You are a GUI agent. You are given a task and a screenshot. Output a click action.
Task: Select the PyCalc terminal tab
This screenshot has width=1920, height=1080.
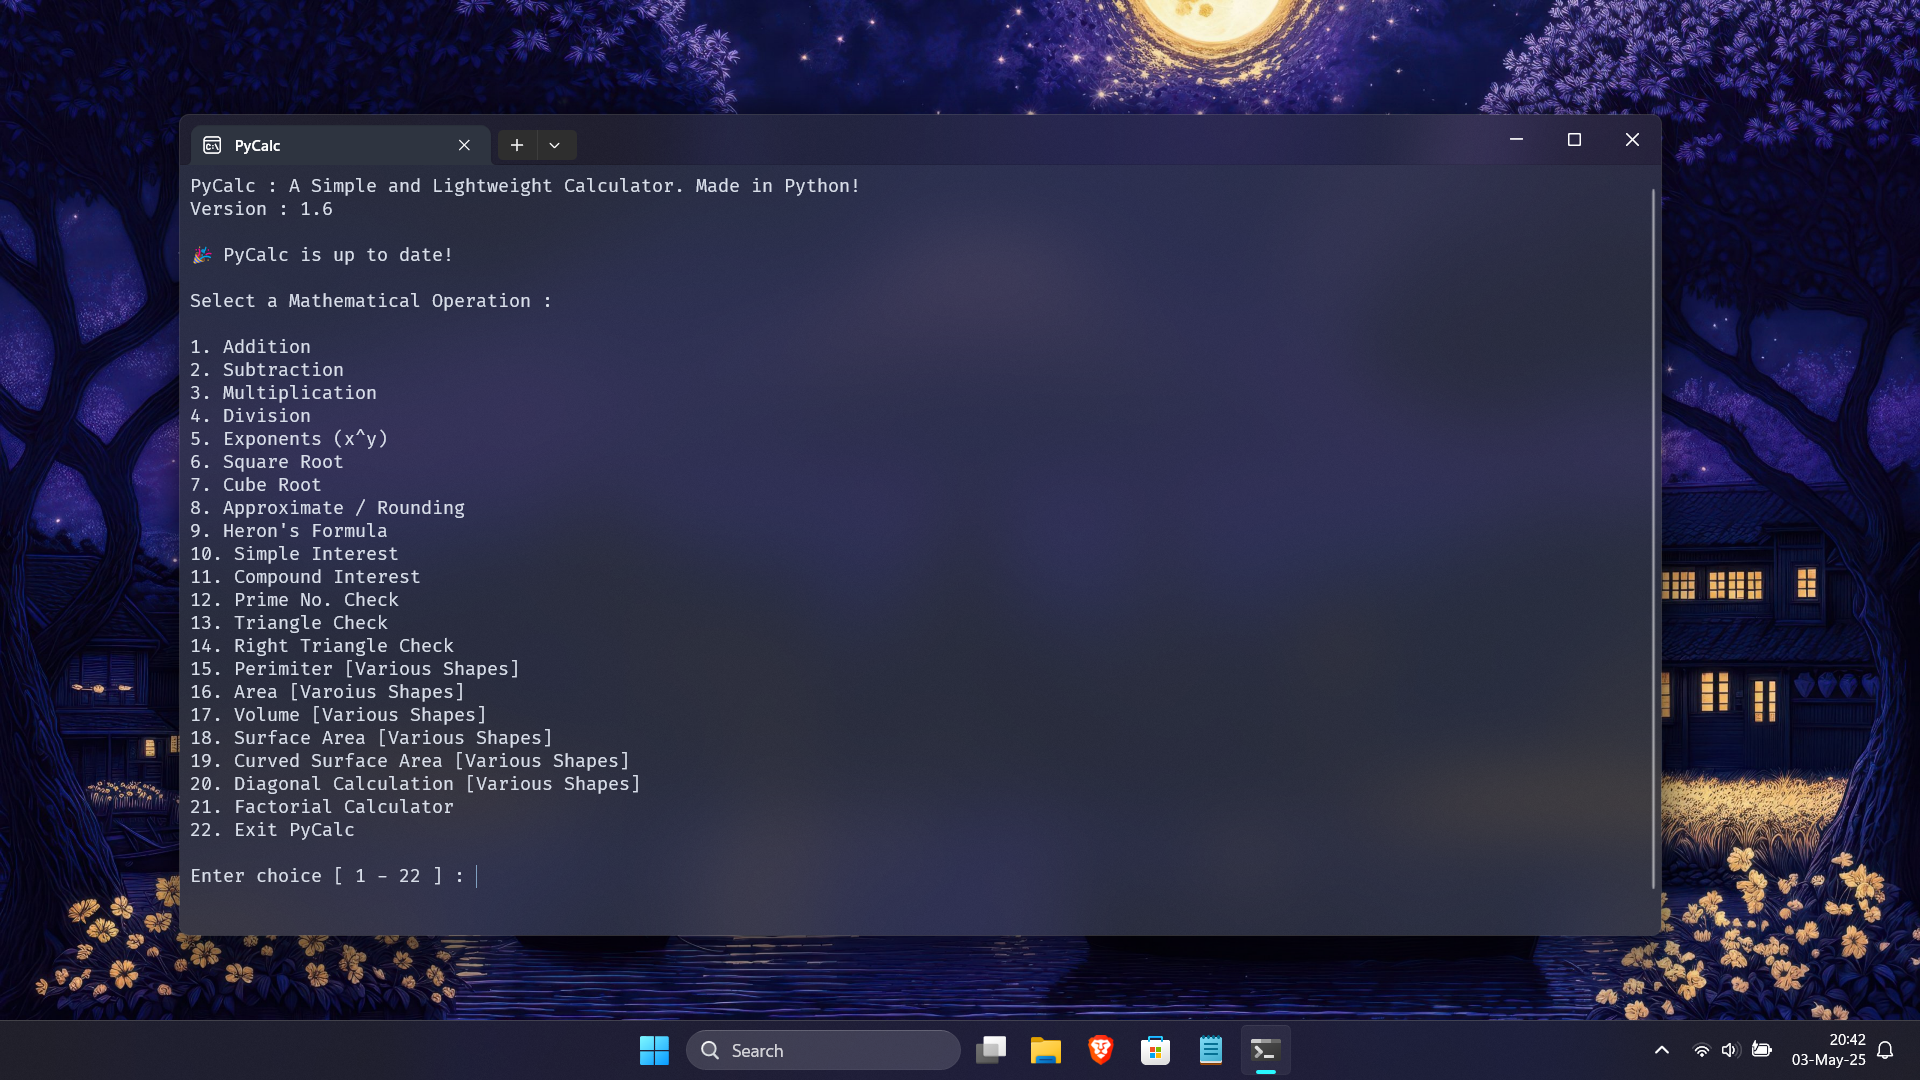click(x=340, y=145)
